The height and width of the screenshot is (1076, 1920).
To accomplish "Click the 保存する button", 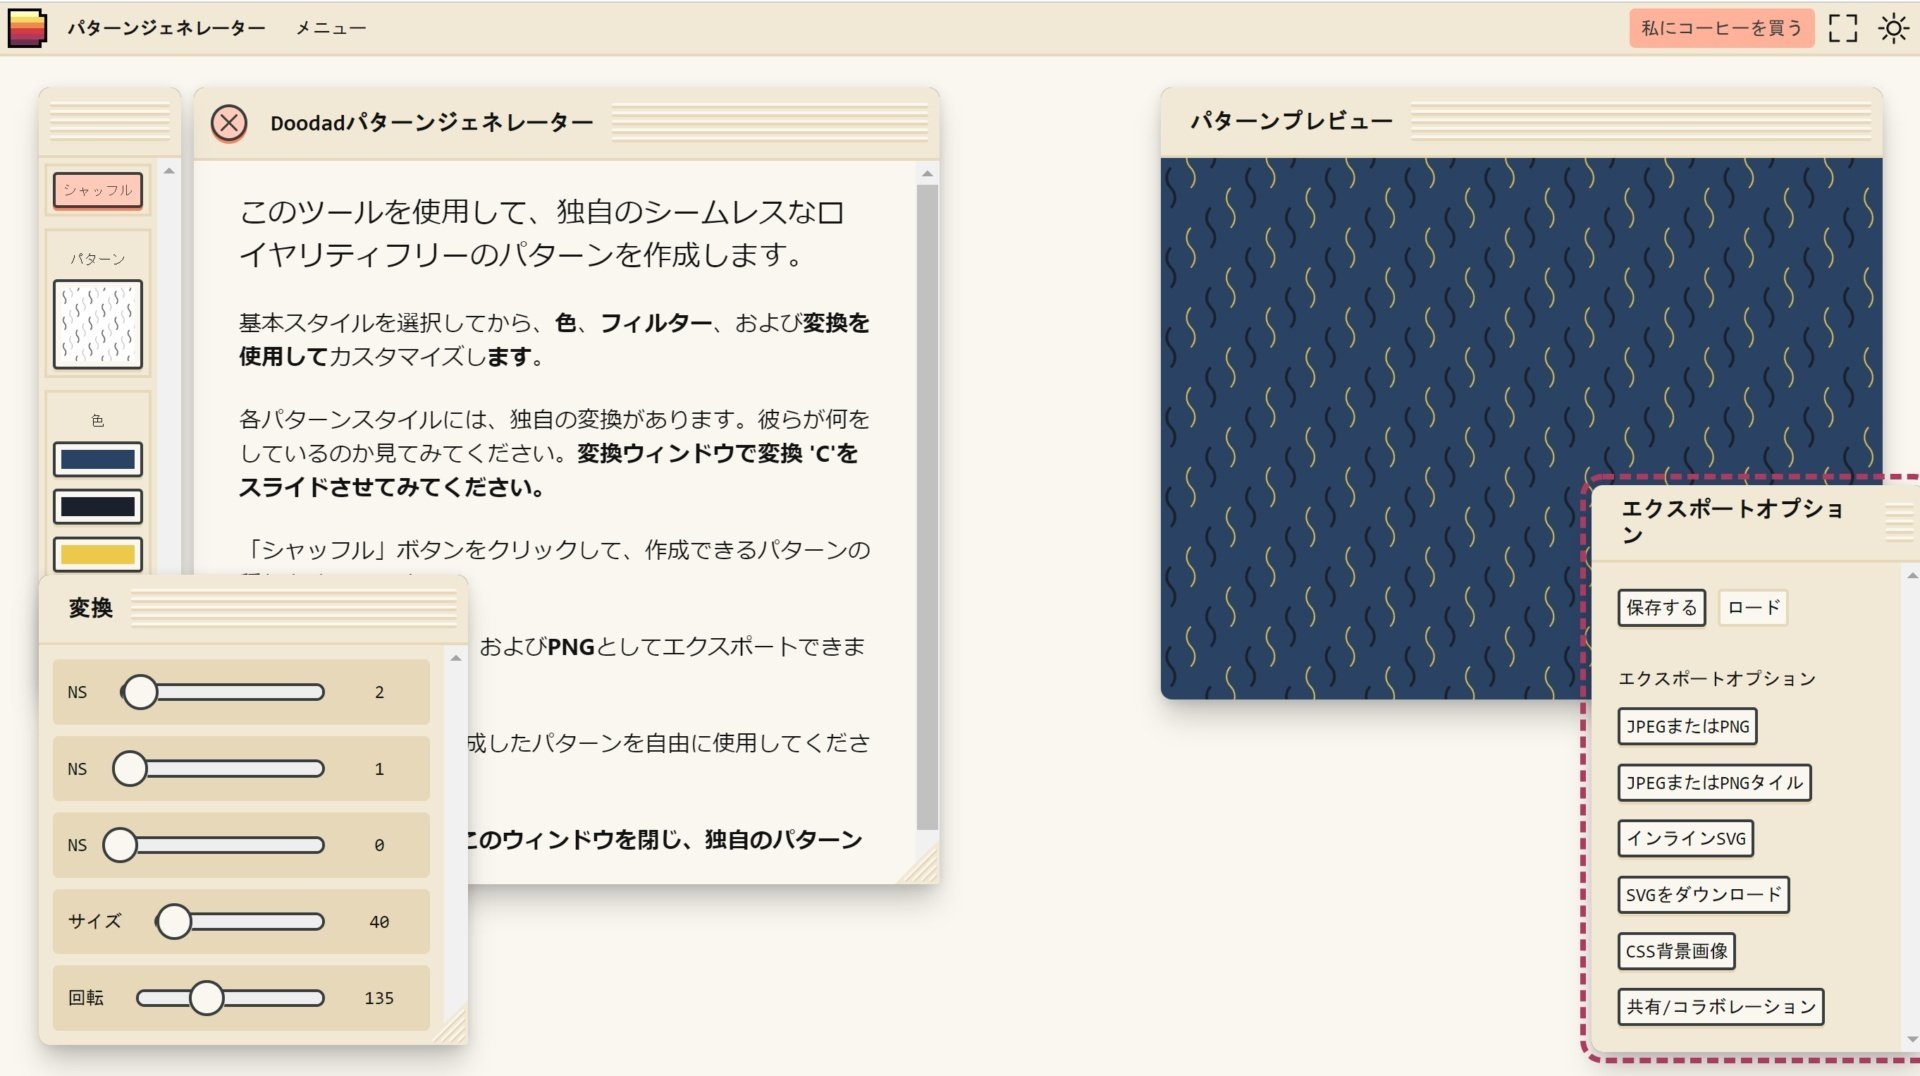I will pos(1660,607).
